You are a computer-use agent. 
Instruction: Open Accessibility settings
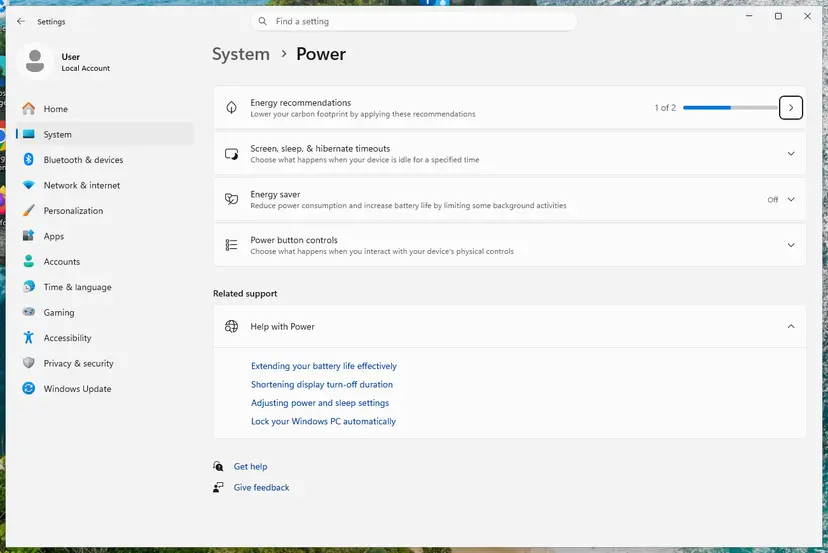[105, 338]
